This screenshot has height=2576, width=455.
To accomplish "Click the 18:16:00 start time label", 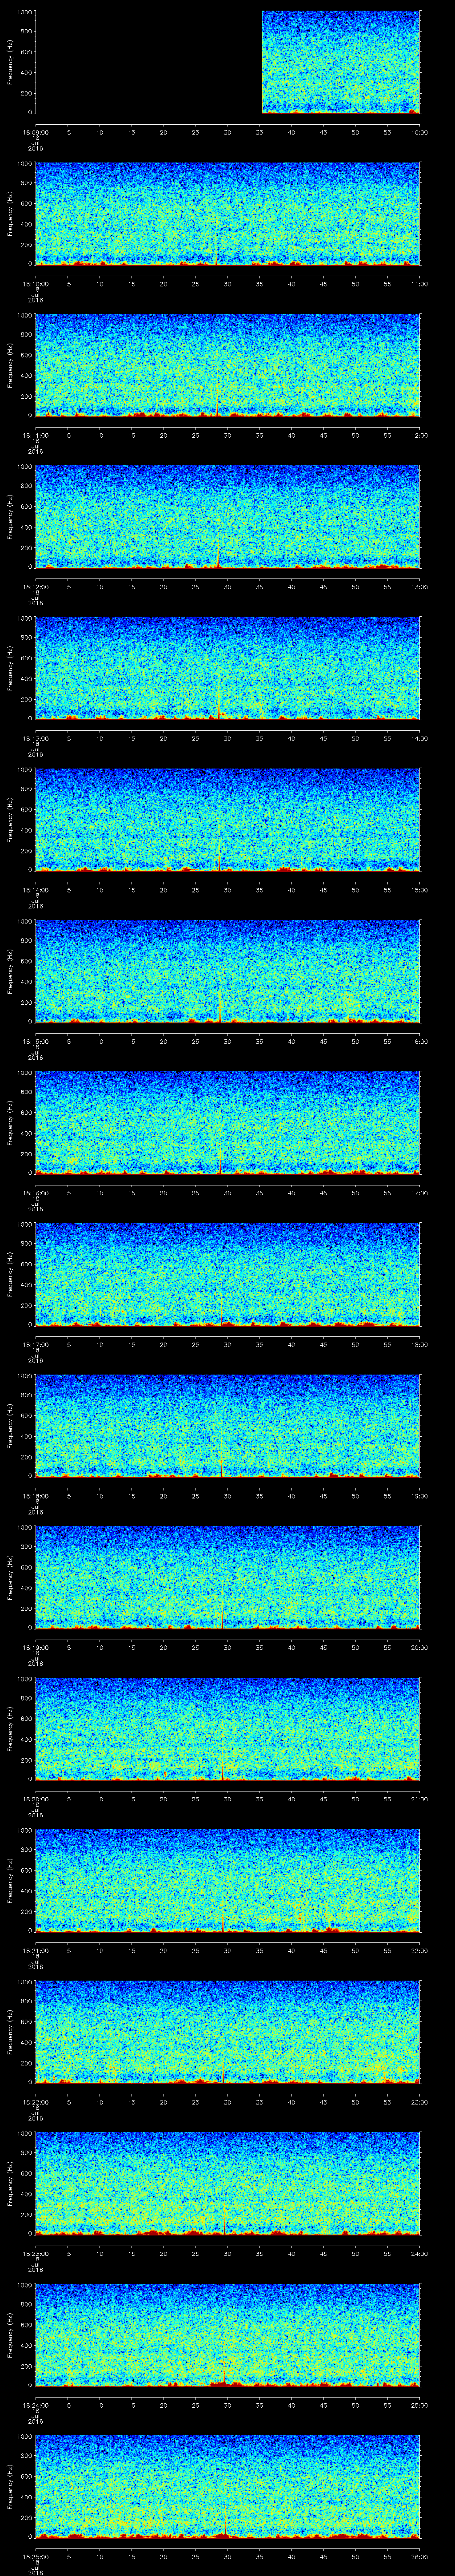I will point(35,1193).
